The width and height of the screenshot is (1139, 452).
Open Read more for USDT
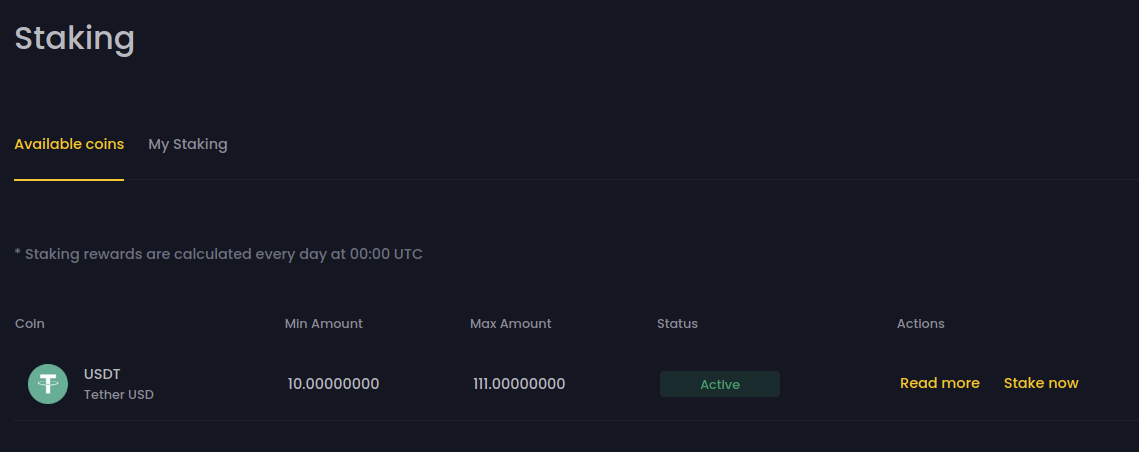939,383
